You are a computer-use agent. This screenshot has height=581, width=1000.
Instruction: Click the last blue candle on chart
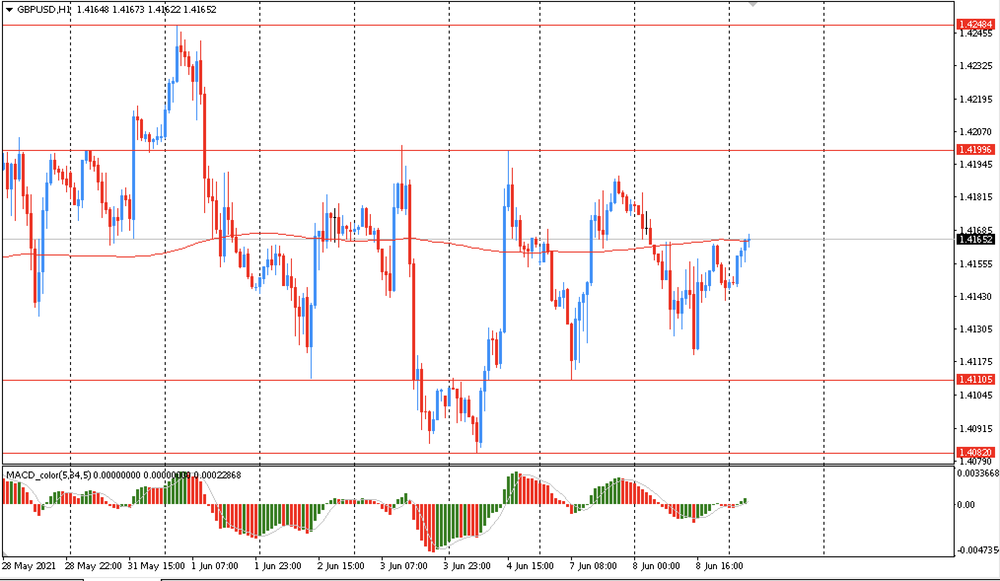point(747,244)
